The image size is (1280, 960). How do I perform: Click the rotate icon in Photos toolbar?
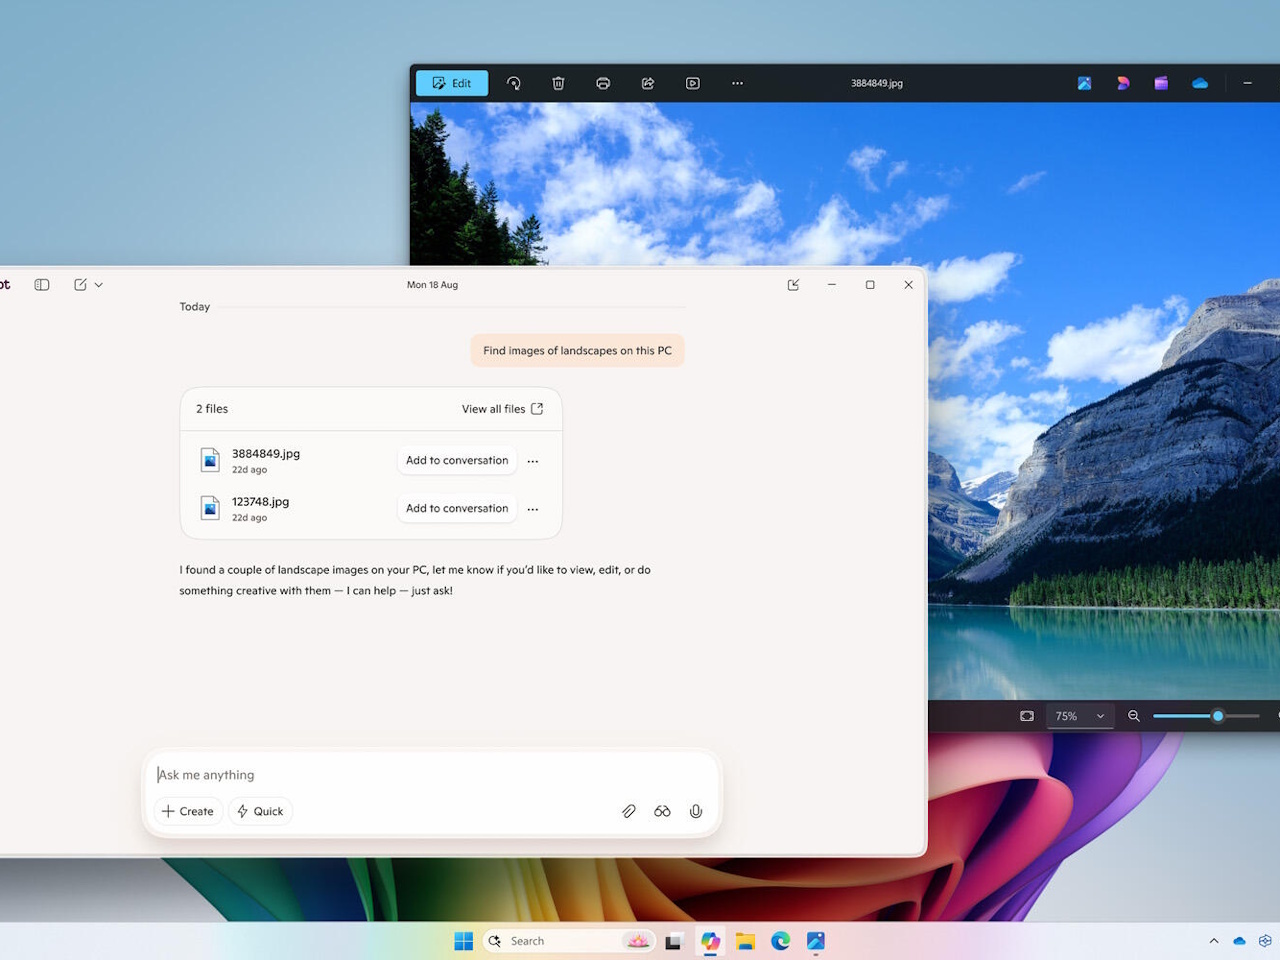click(x=514, y=83)
